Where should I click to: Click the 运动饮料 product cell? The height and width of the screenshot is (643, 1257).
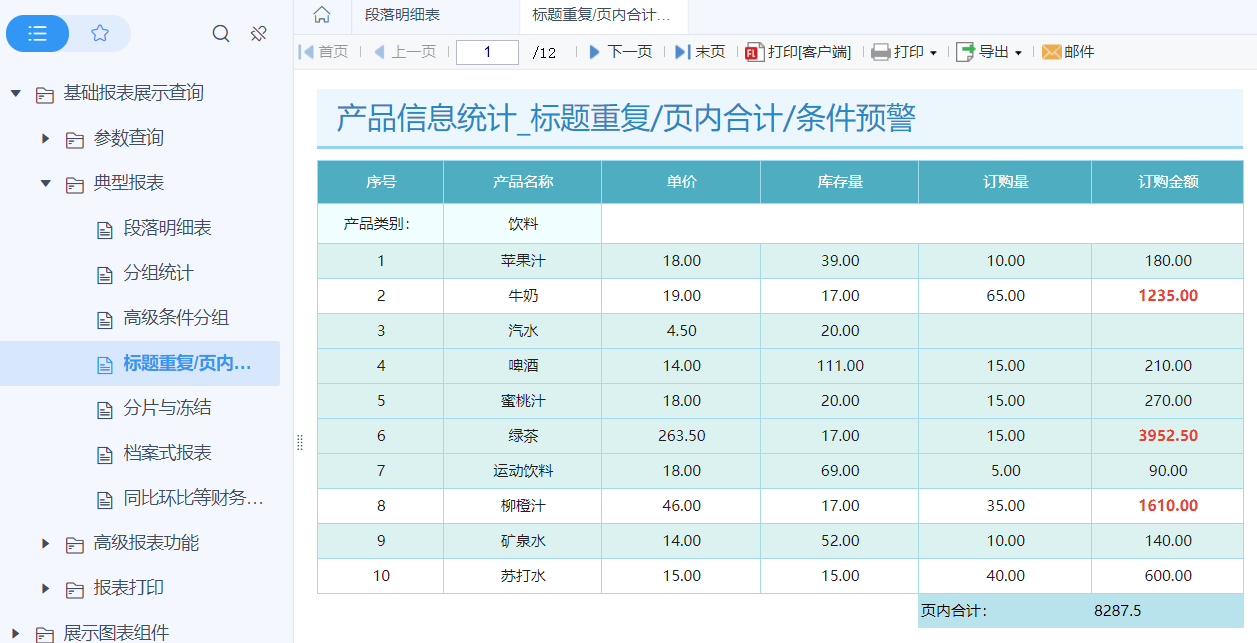pyautogui.click(x=523, y=471)
